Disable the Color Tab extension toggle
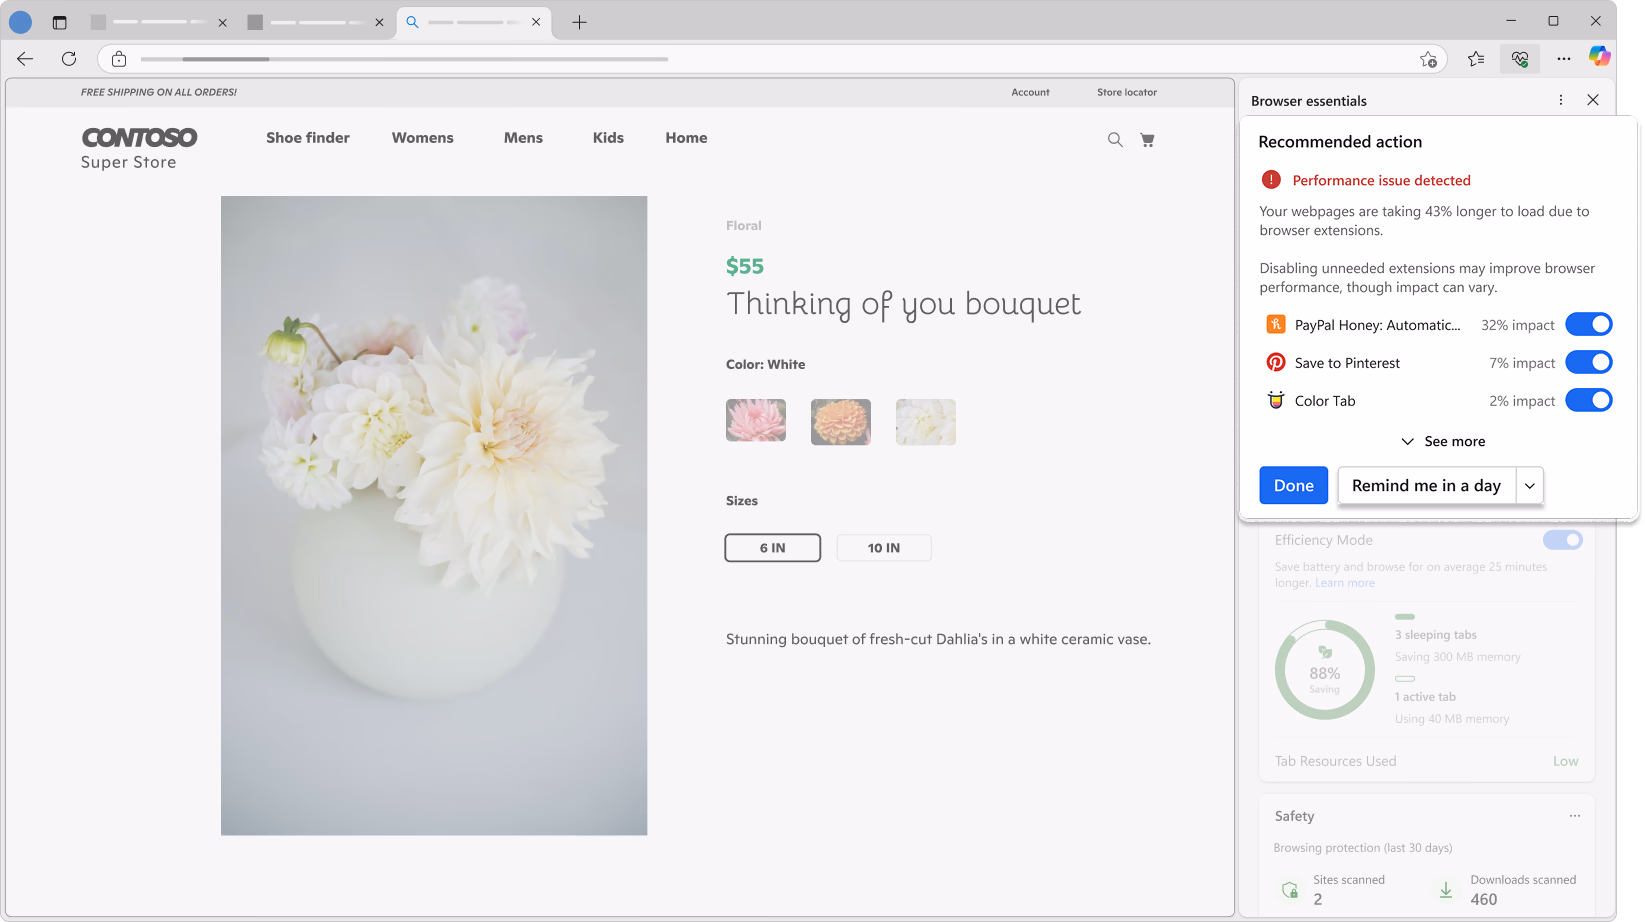This screenshot has height=922, width=1645. click(1588, 401)
